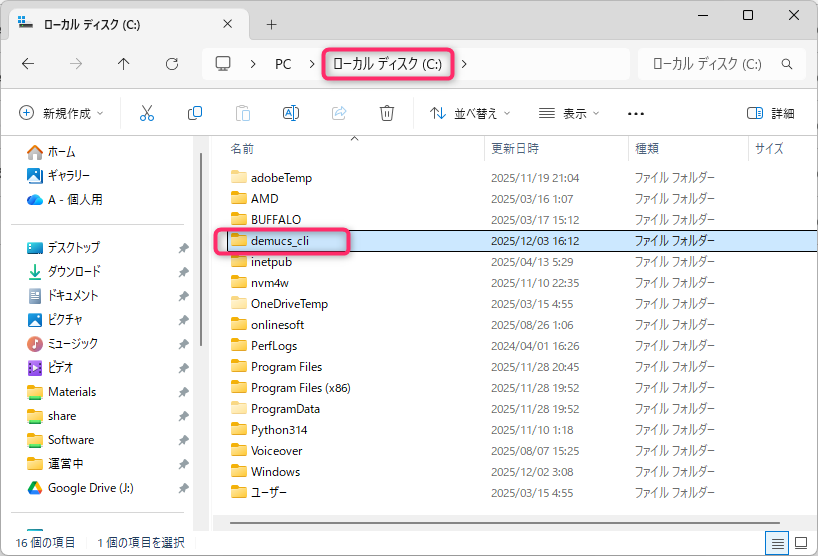Click the Delete trash can icon
The width and height of the screenshot is (818, 556).
click(x=387, y=113)
